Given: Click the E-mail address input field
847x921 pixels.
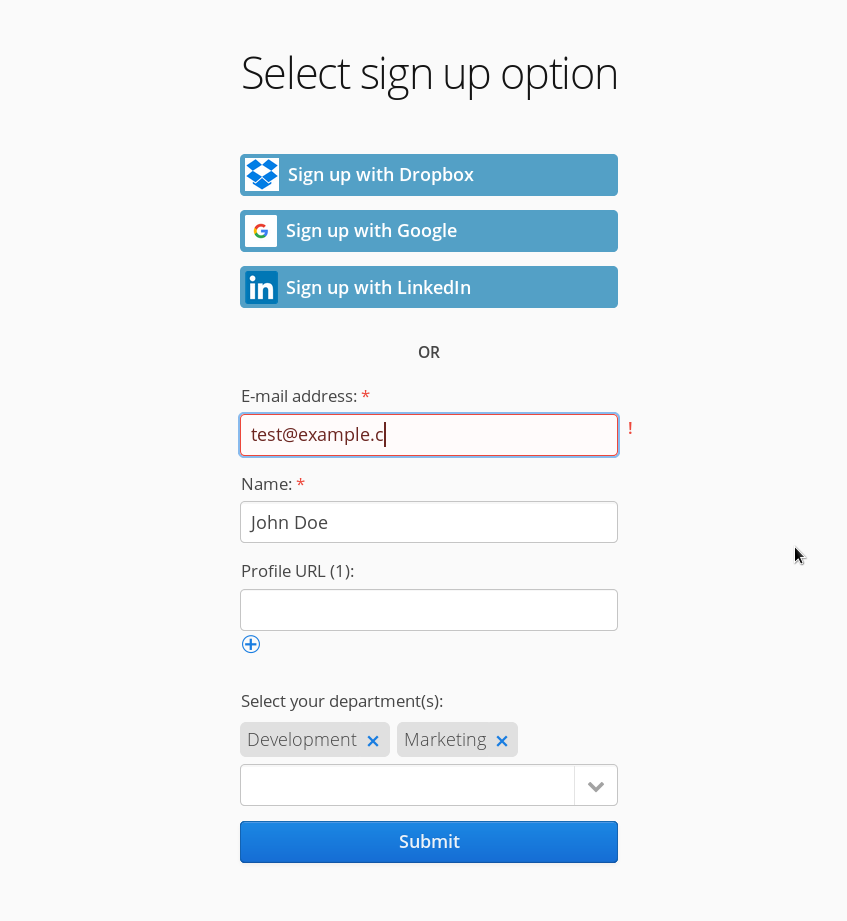Looking at the screenshot, I should [428, 434].
